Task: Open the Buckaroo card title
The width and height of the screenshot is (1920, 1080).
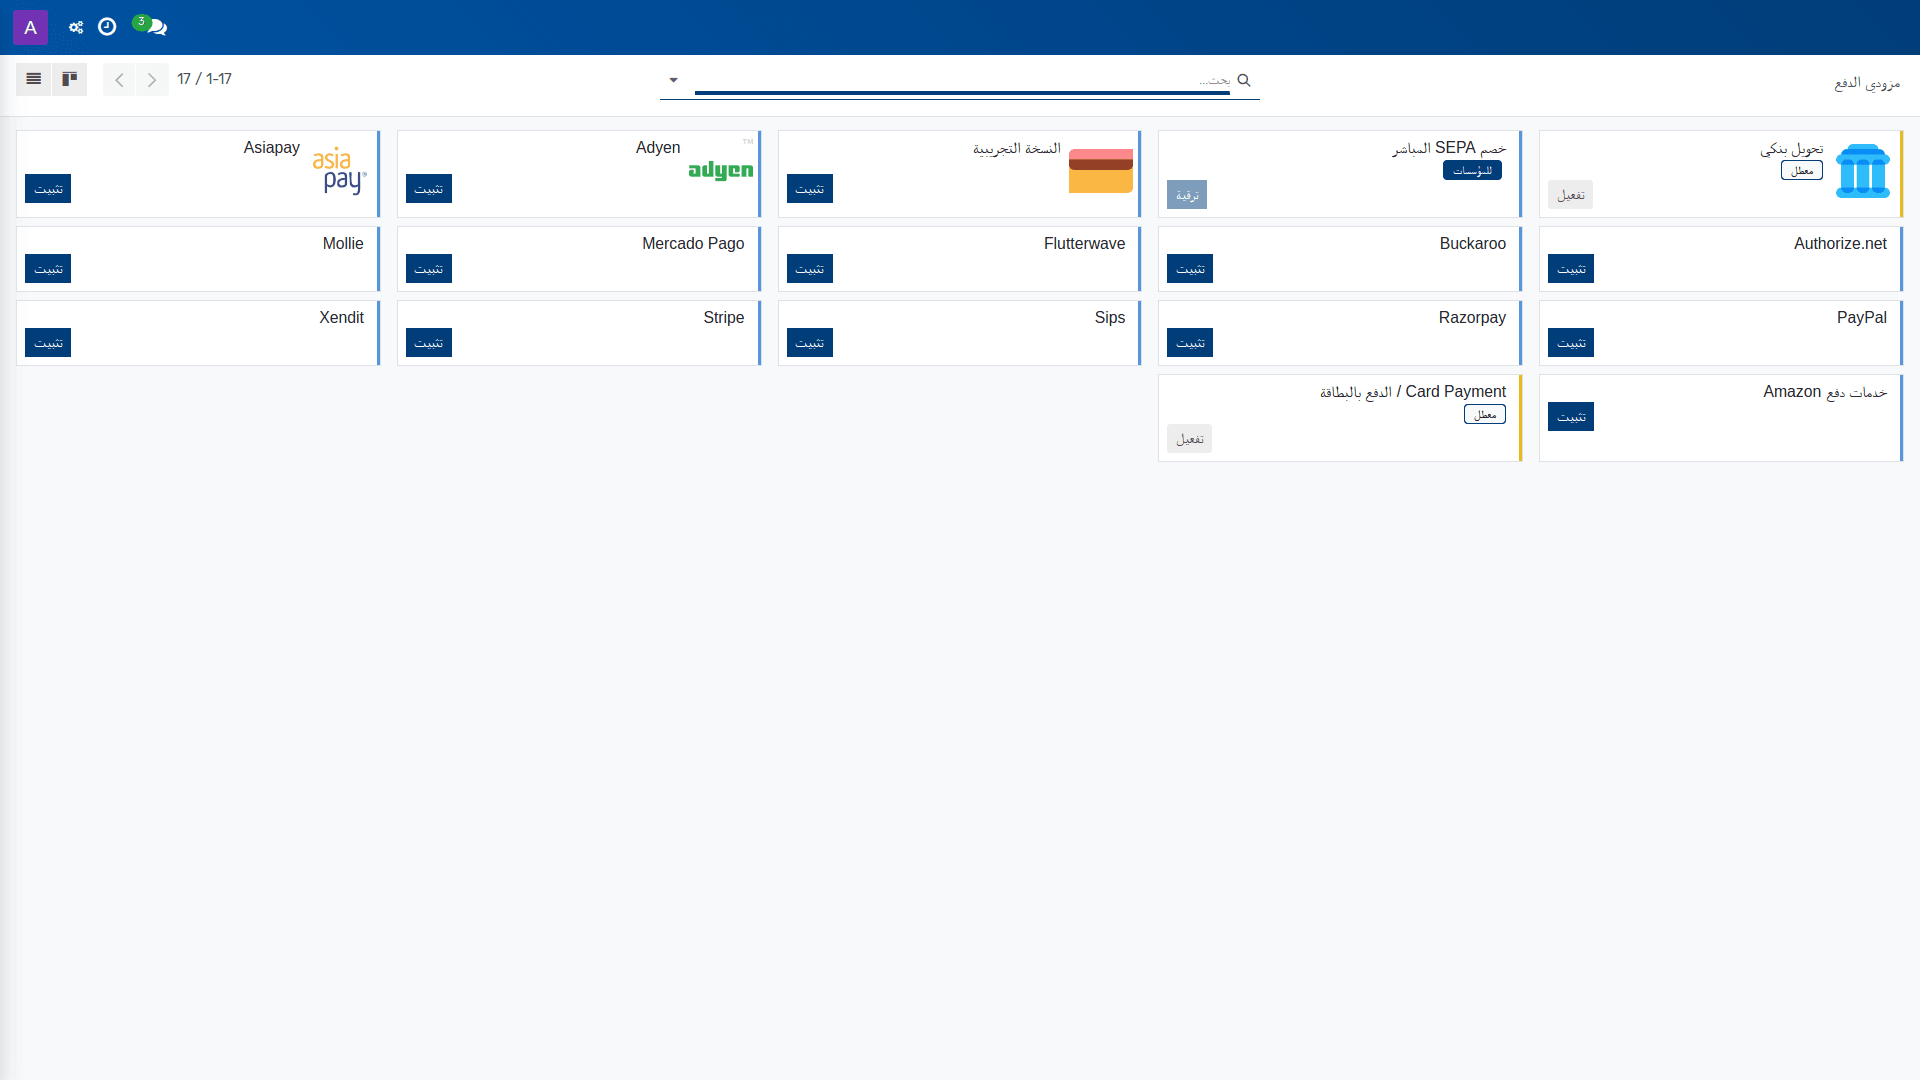Action: [1473, 244]
